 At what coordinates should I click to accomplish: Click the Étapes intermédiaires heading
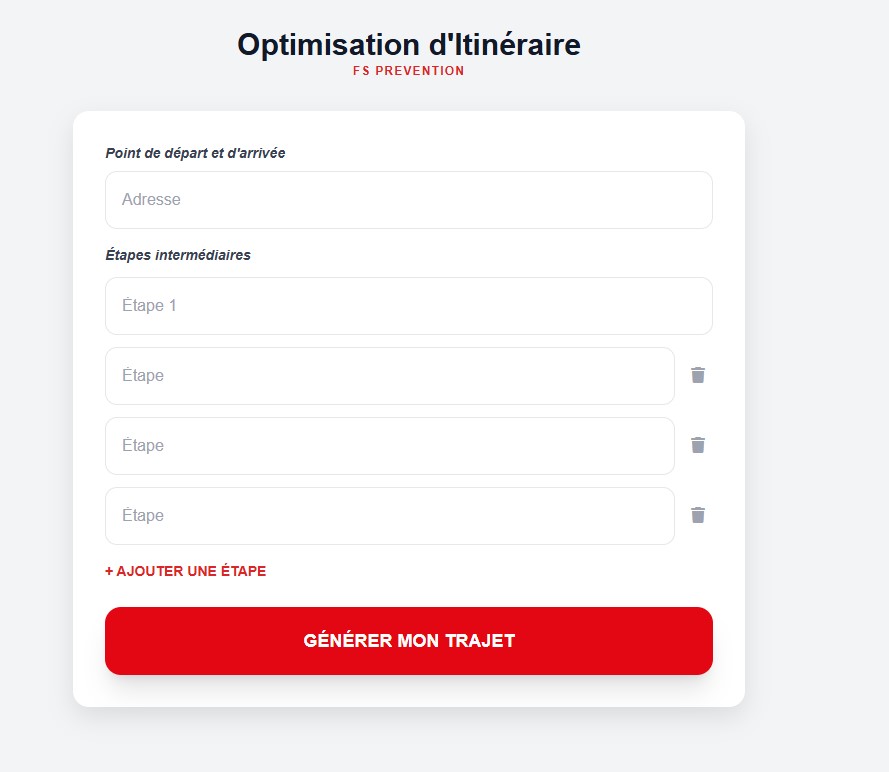tap(178, 255)
